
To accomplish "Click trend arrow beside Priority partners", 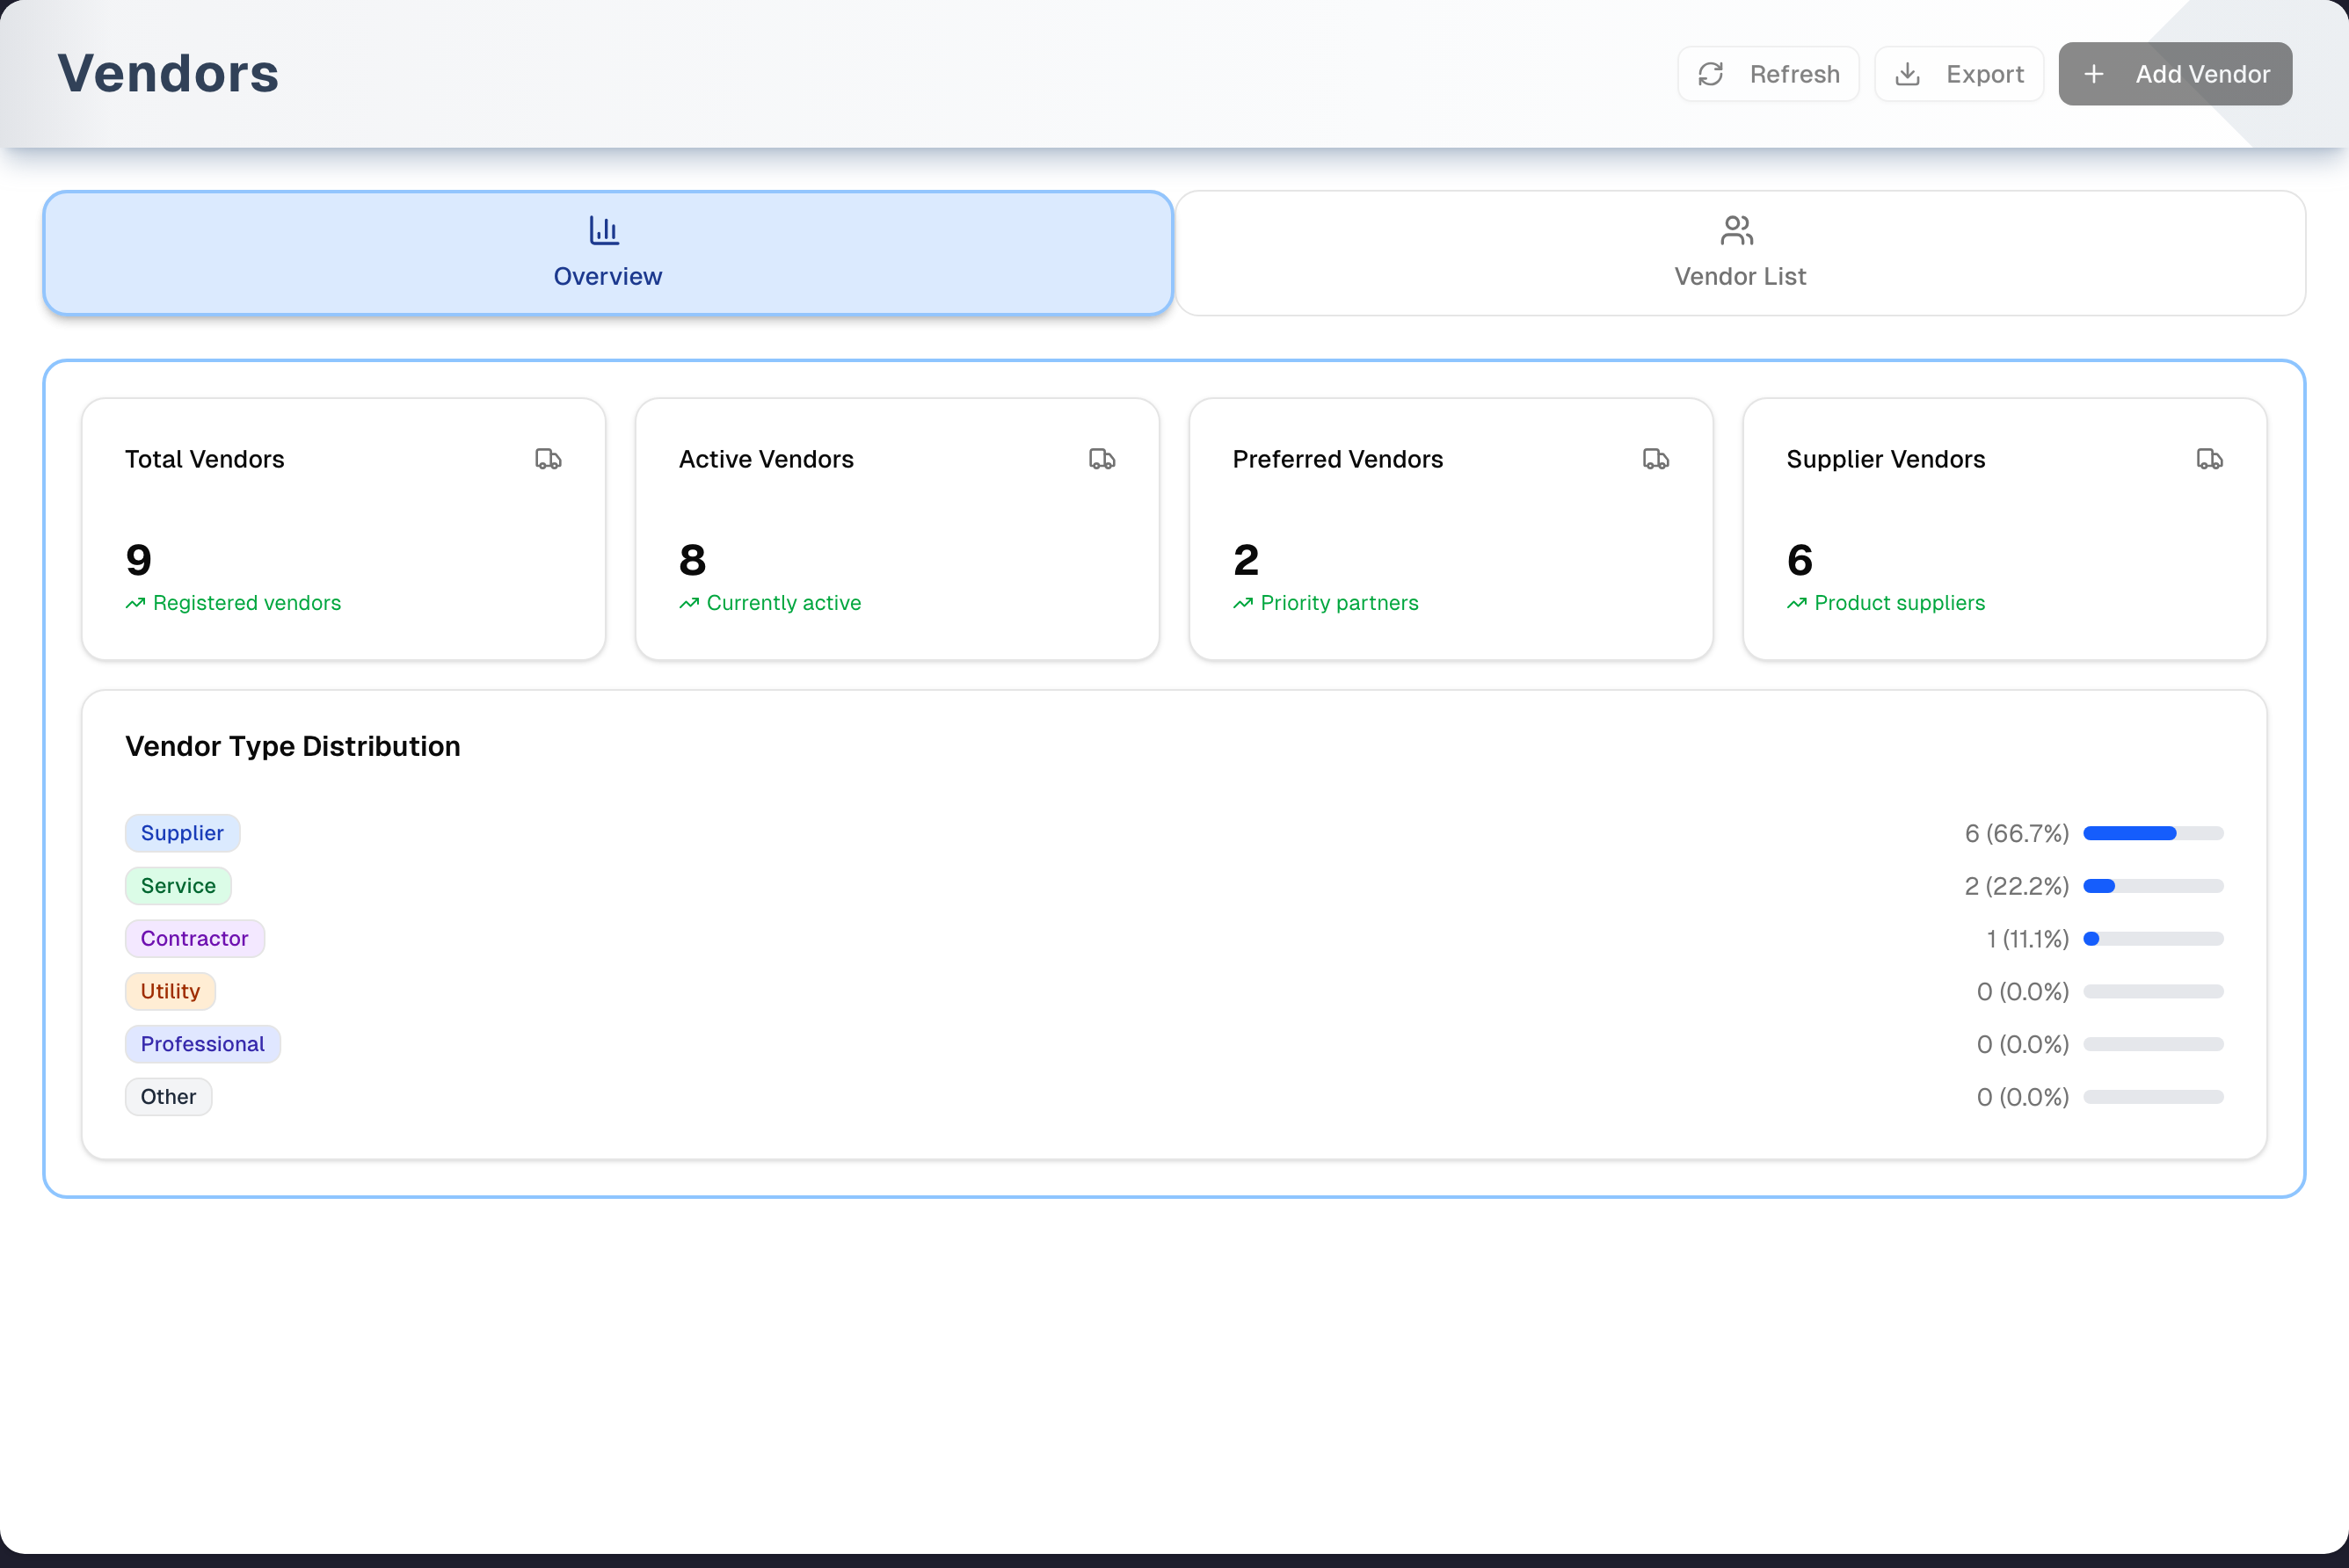I will (x=1243, y=603).
